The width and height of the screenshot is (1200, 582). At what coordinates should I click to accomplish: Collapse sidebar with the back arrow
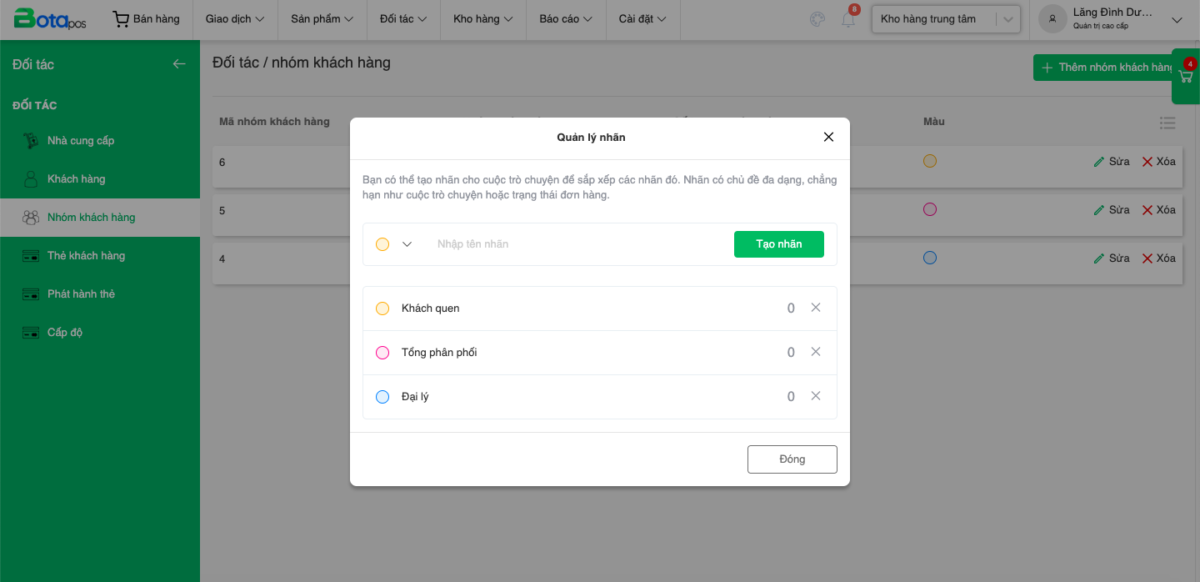[x=179, y=64]
